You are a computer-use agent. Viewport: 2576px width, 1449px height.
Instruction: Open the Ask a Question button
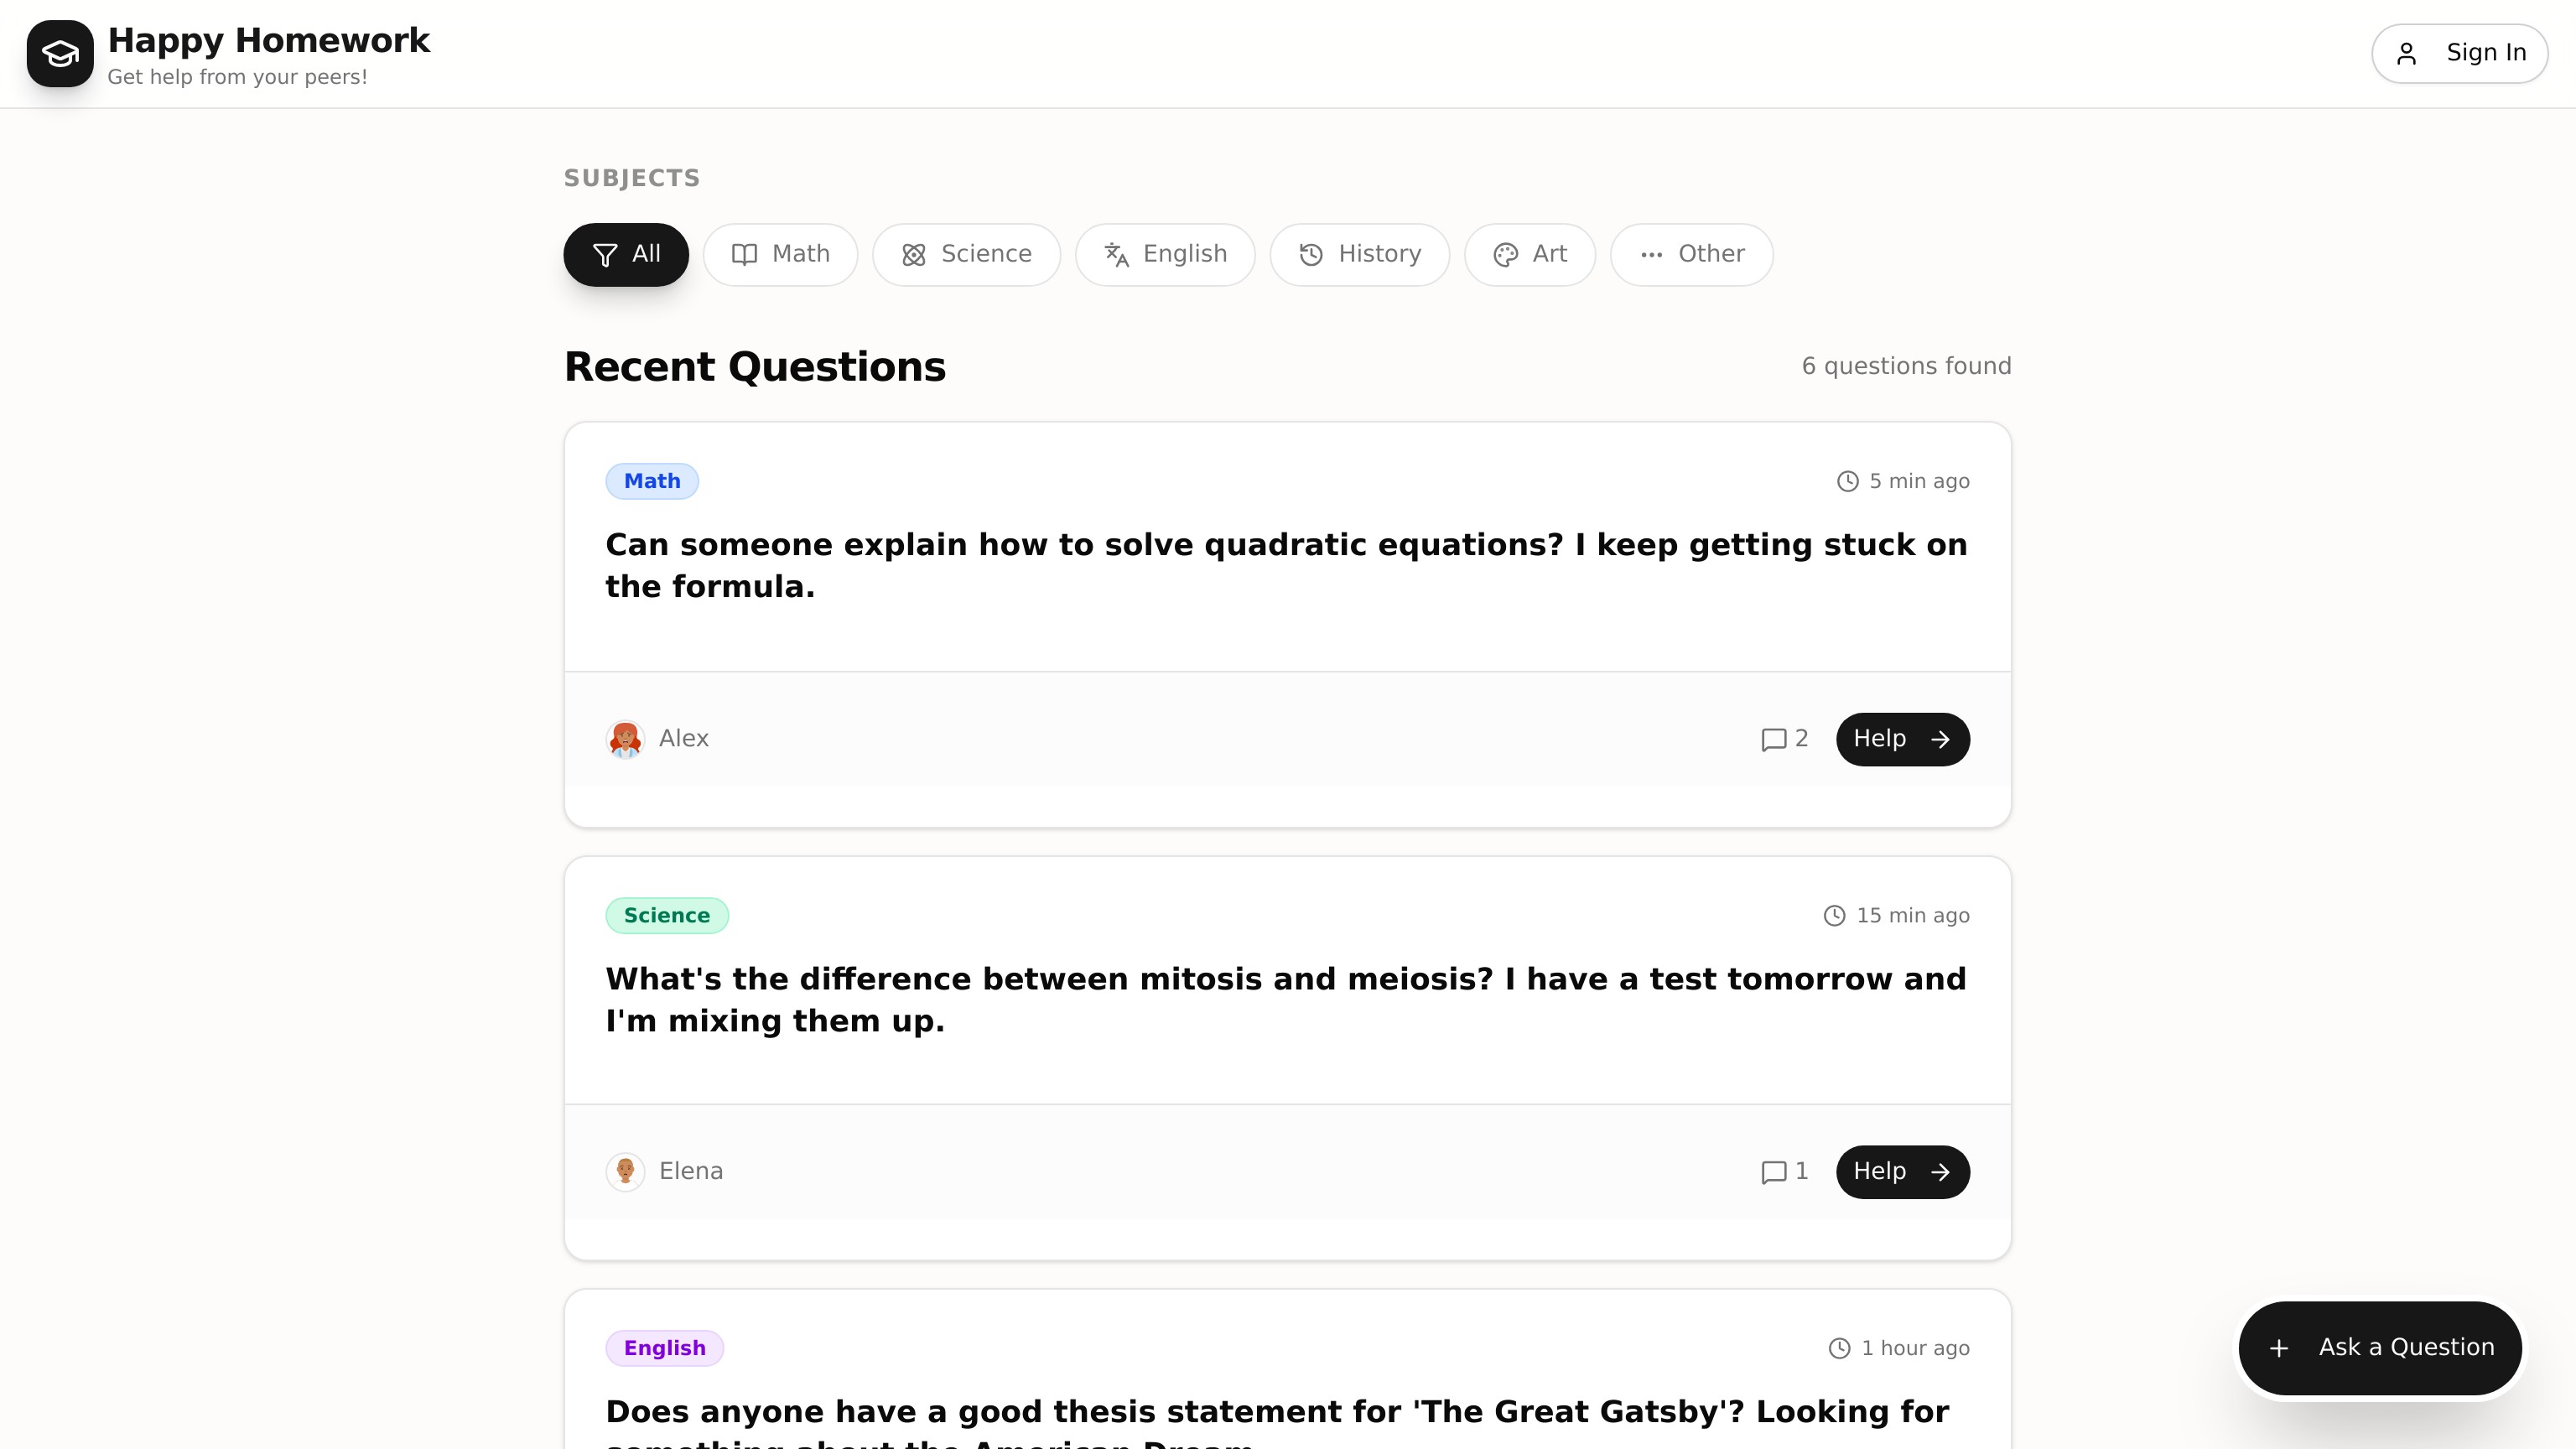tap(2380, 1348)
